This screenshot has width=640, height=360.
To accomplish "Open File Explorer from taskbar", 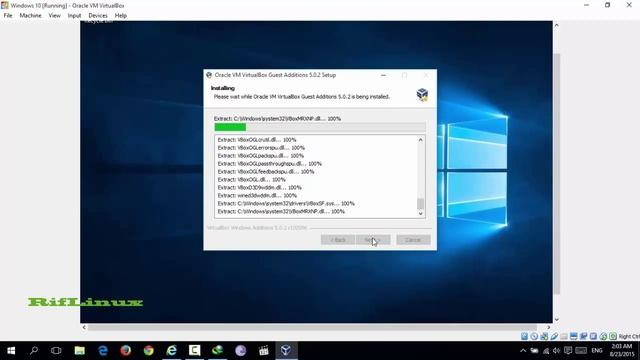I will click(x=80, y=351).
